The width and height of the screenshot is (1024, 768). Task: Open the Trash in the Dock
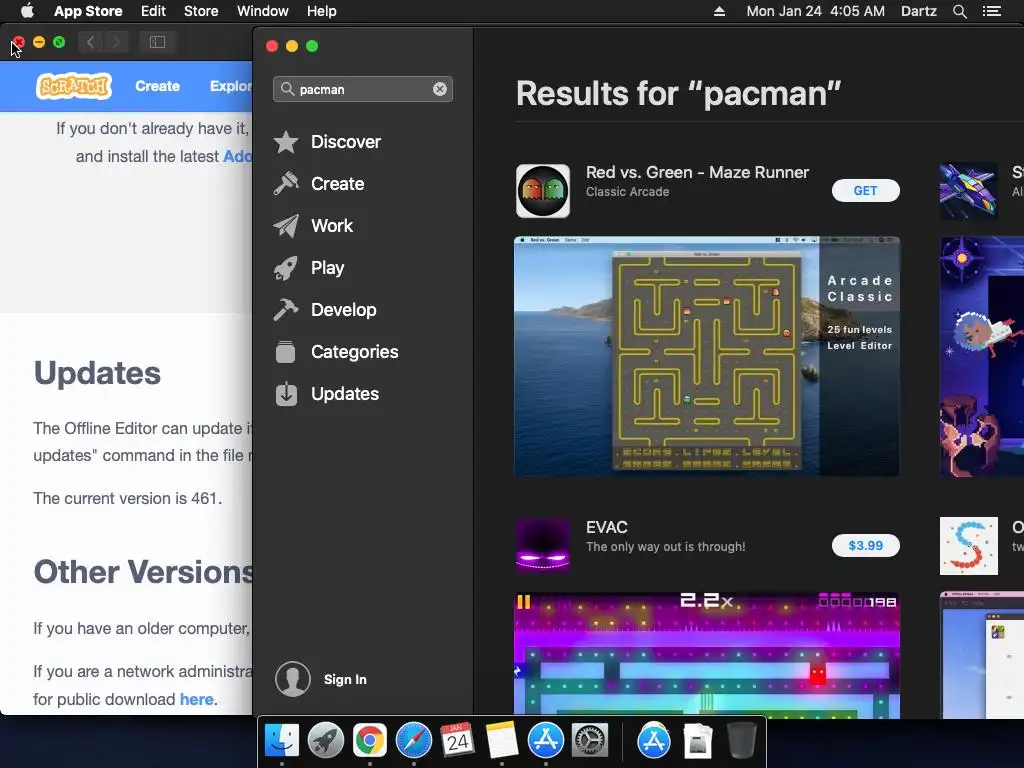[741, 741]
